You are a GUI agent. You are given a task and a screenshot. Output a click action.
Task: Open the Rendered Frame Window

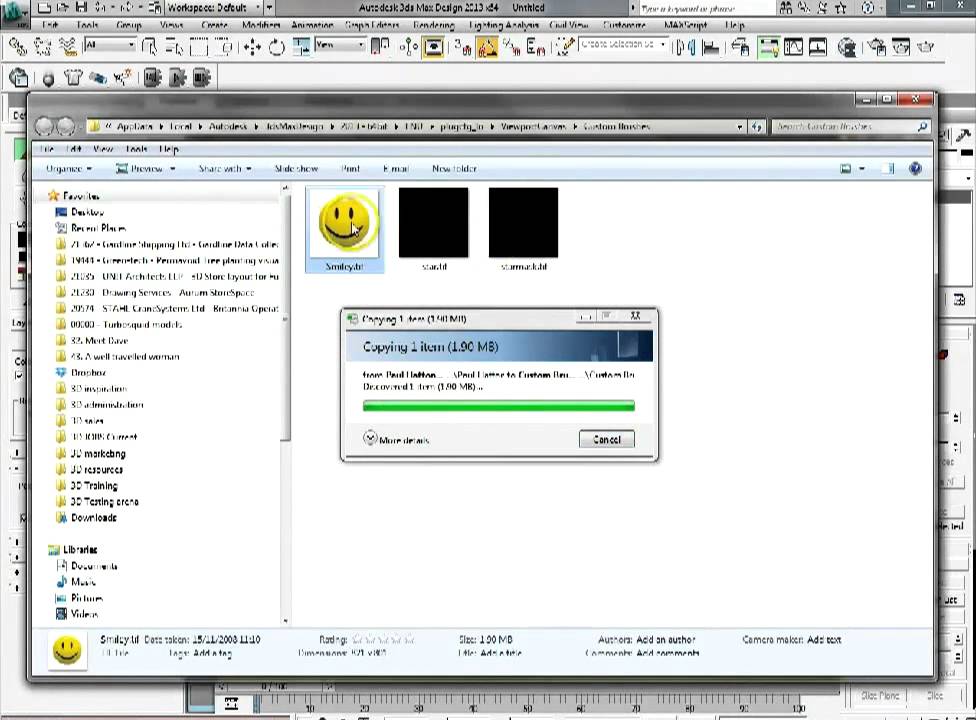click(x=901, y=47)
